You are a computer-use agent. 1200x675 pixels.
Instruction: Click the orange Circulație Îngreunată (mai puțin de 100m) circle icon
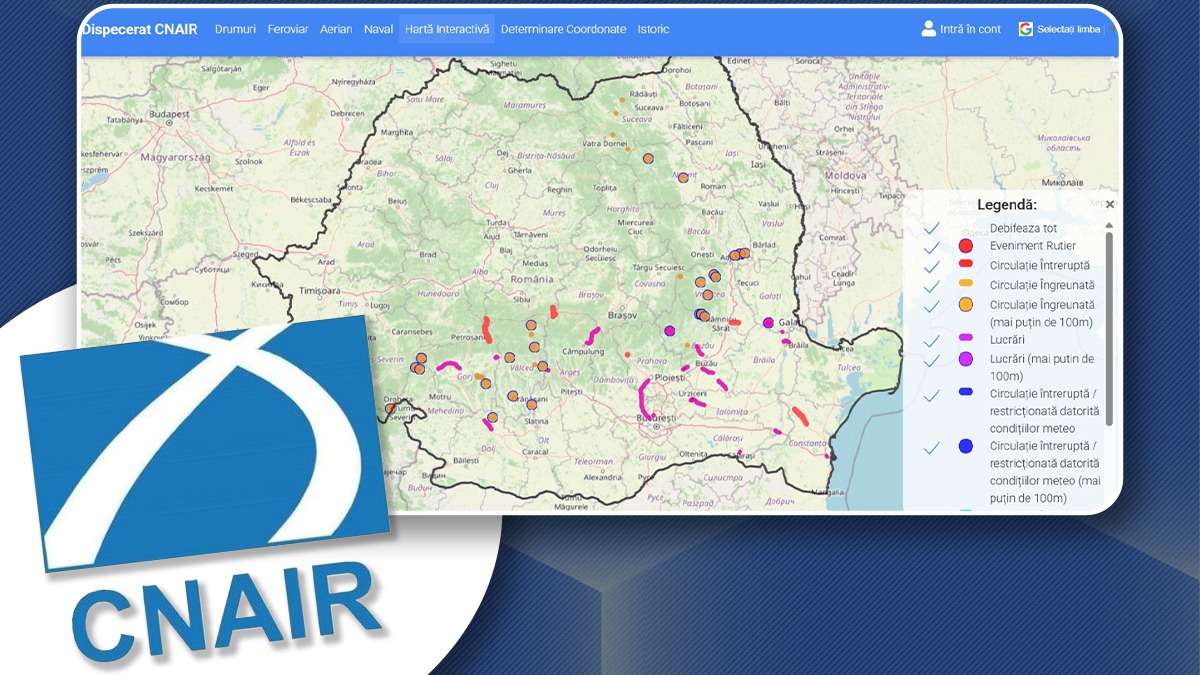coord(965,305)
